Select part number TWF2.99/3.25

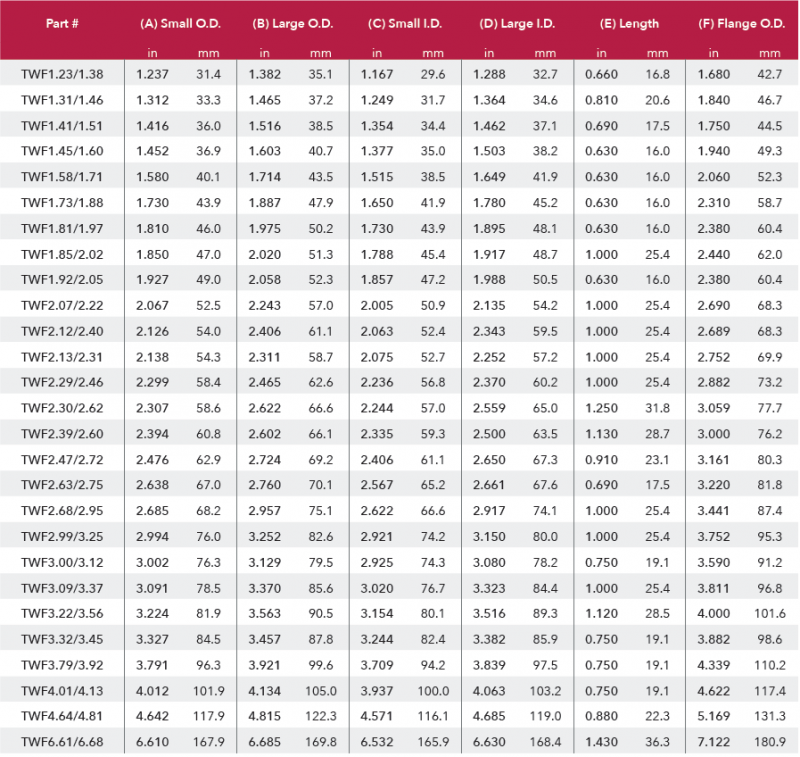point(62,536)
